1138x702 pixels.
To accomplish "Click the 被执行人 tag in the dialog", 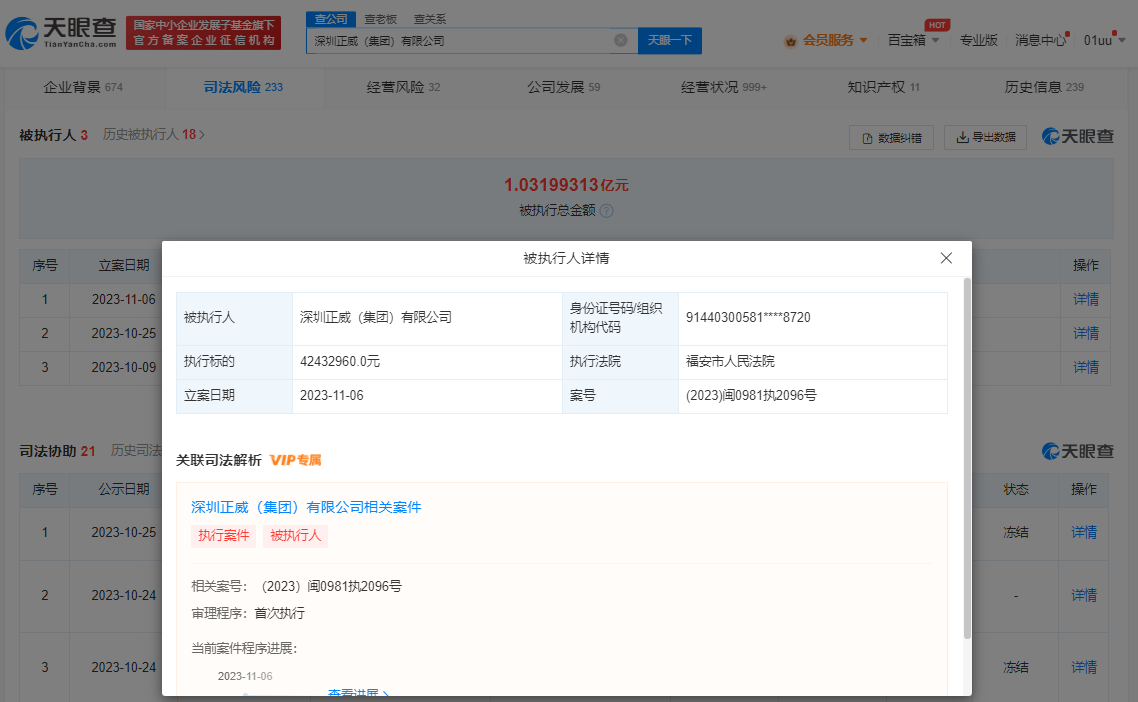I will pos(295,536).
